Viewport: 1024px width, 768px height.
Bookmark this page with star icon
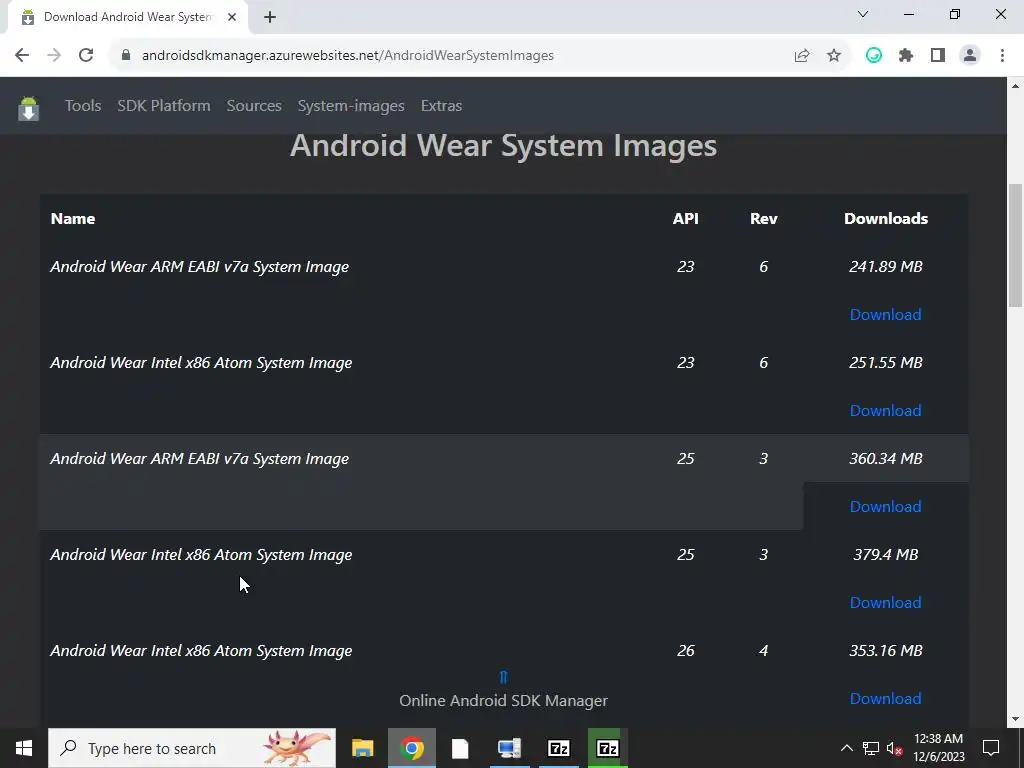[834, 56]
